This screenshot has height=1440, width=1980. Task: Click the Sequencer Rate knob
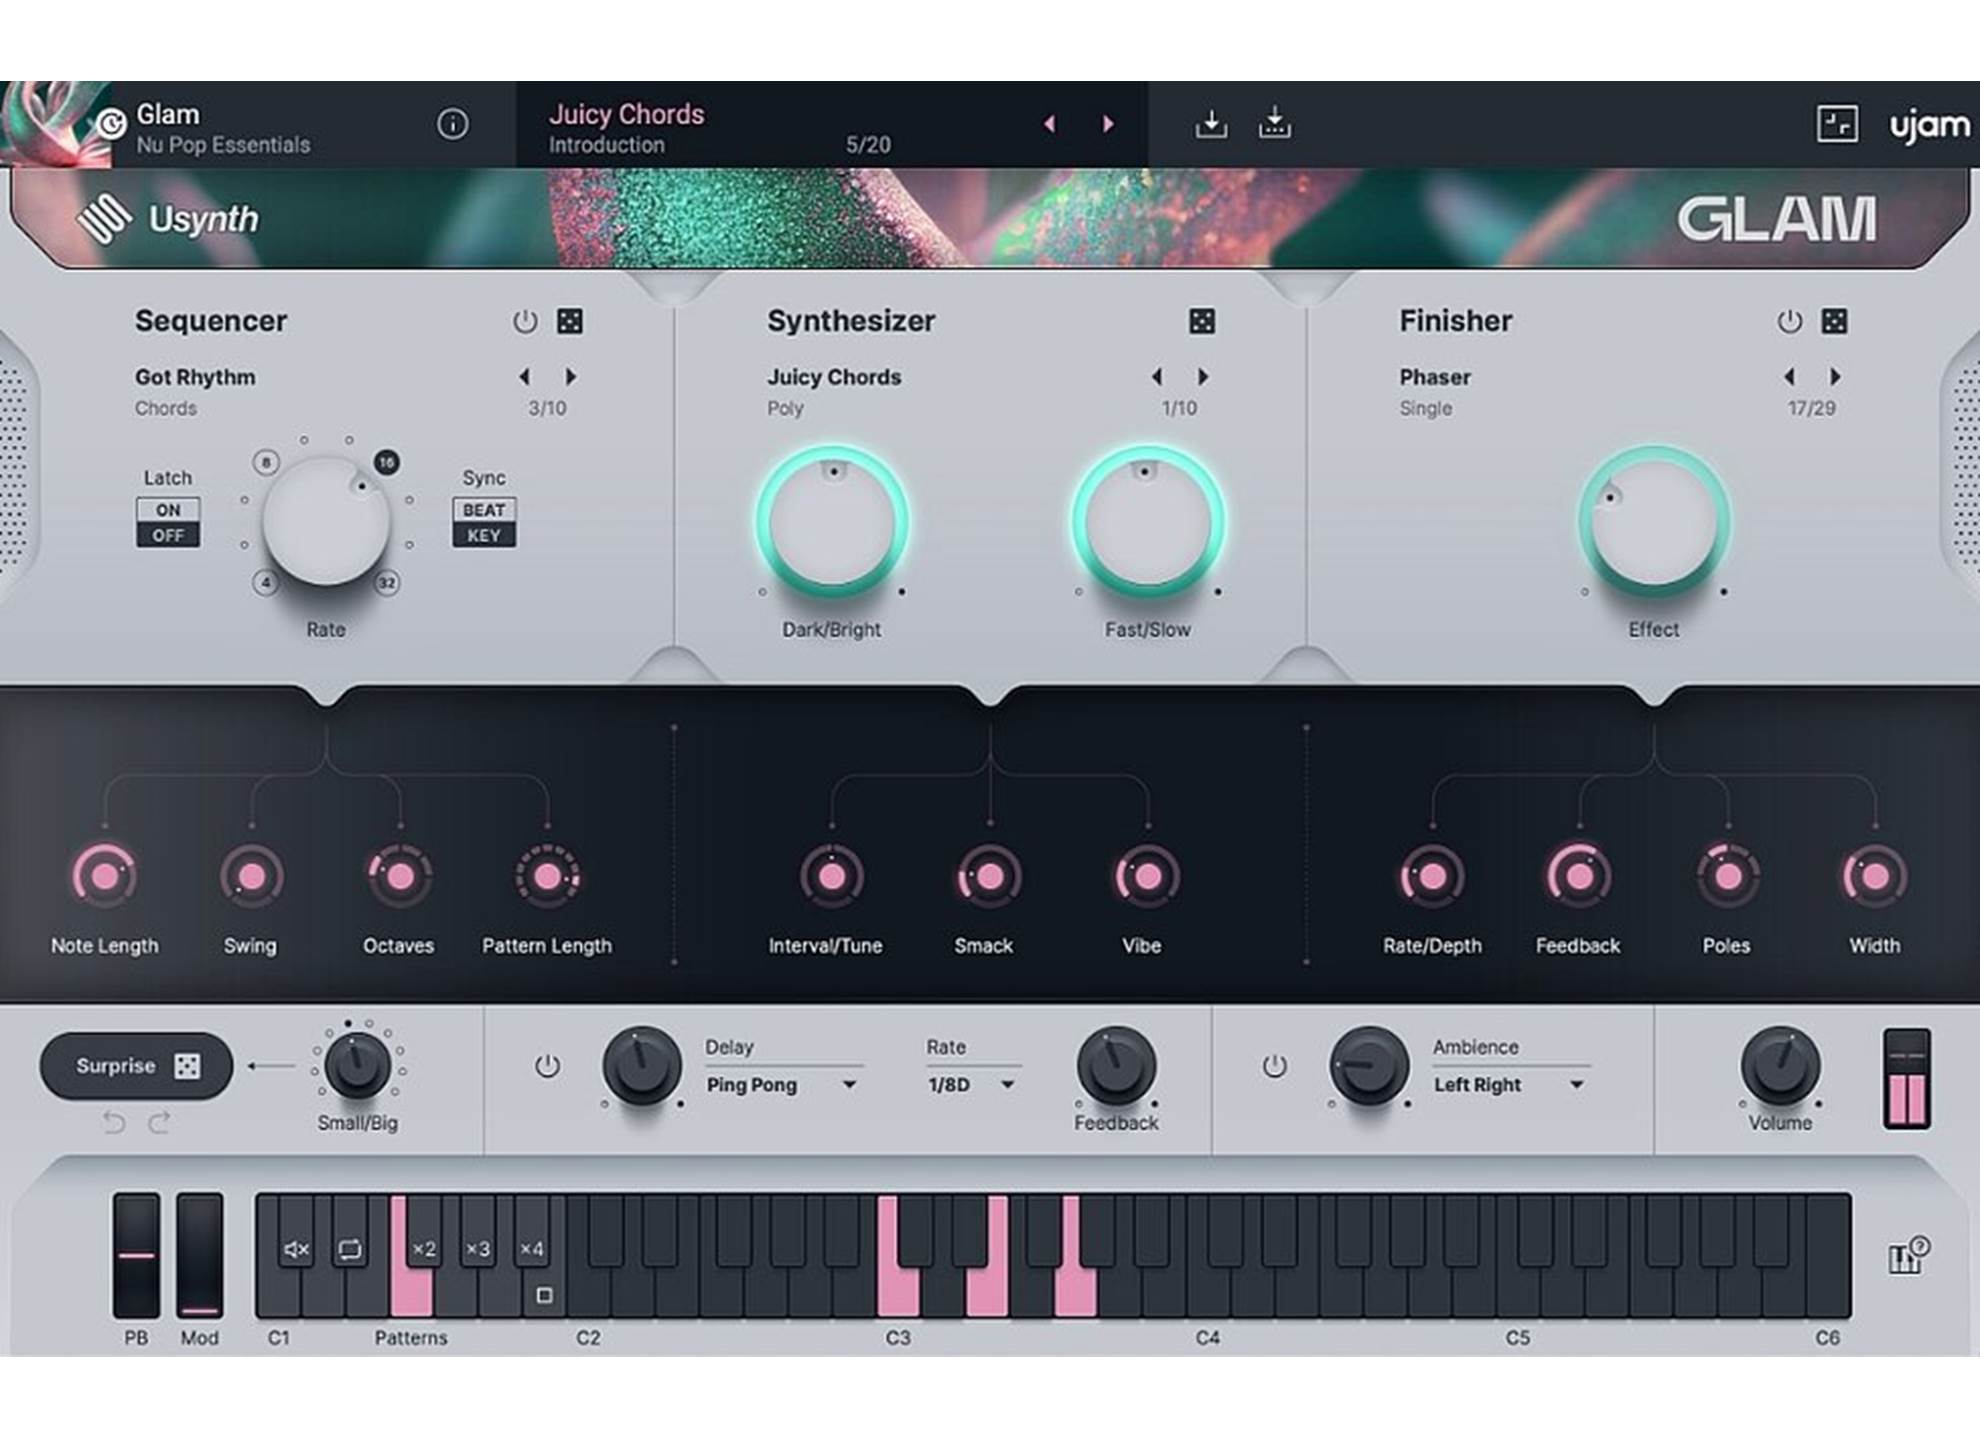pos(326,521)
